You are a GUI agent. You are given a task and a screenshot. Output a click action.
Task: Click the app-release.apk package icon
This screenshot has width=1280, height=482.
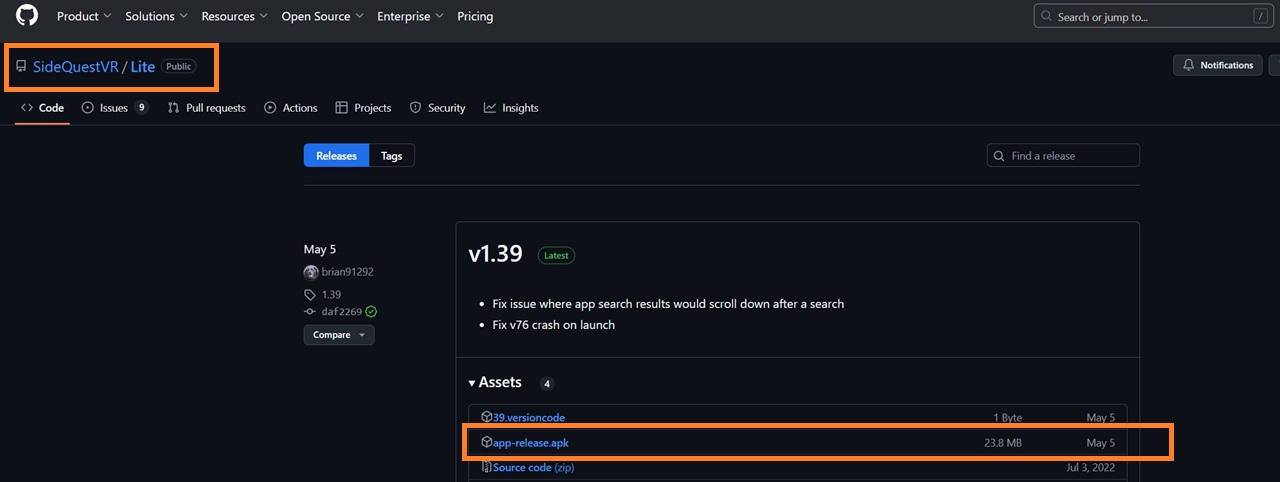(486, 442)
